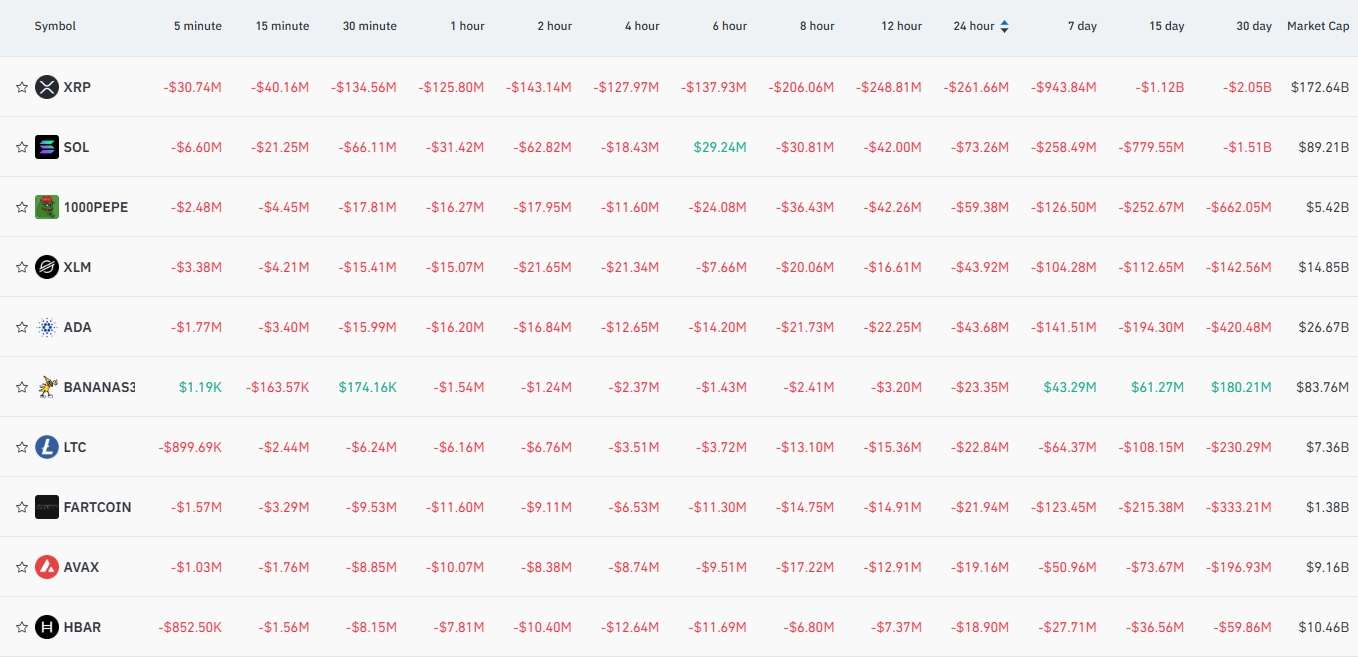Image resolution: width=1358 pixels, height=657 pixels.
Task: Click the LTC coin logo icon
Action: 47,447
